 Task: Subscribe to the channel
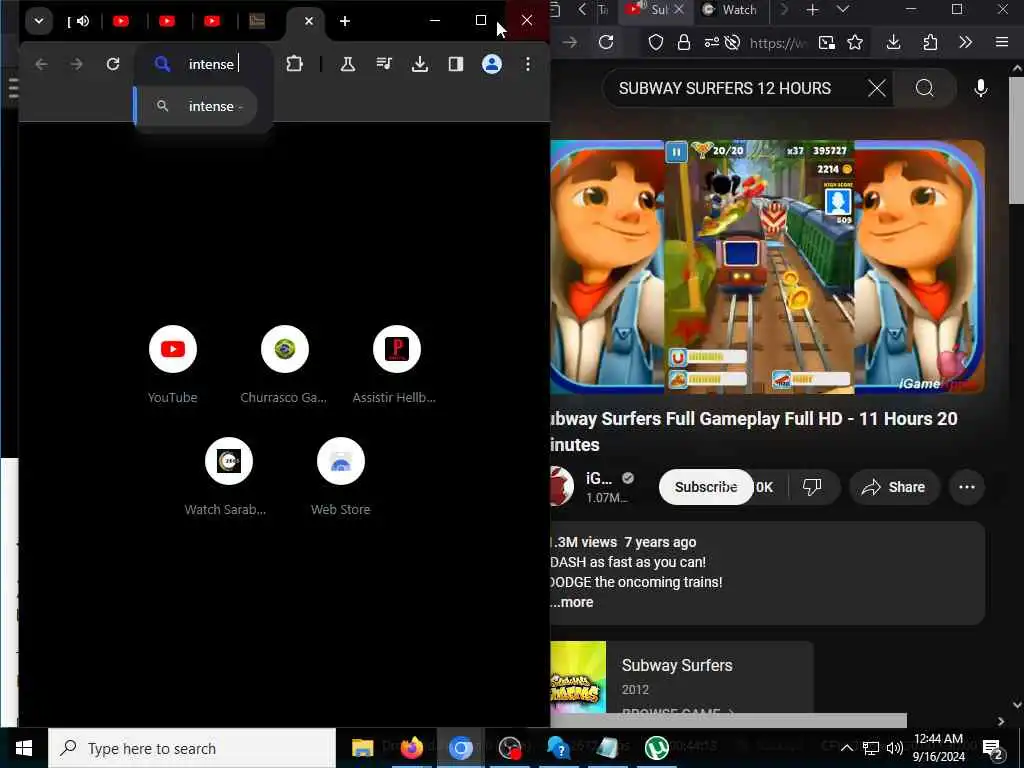coord(706,487)
